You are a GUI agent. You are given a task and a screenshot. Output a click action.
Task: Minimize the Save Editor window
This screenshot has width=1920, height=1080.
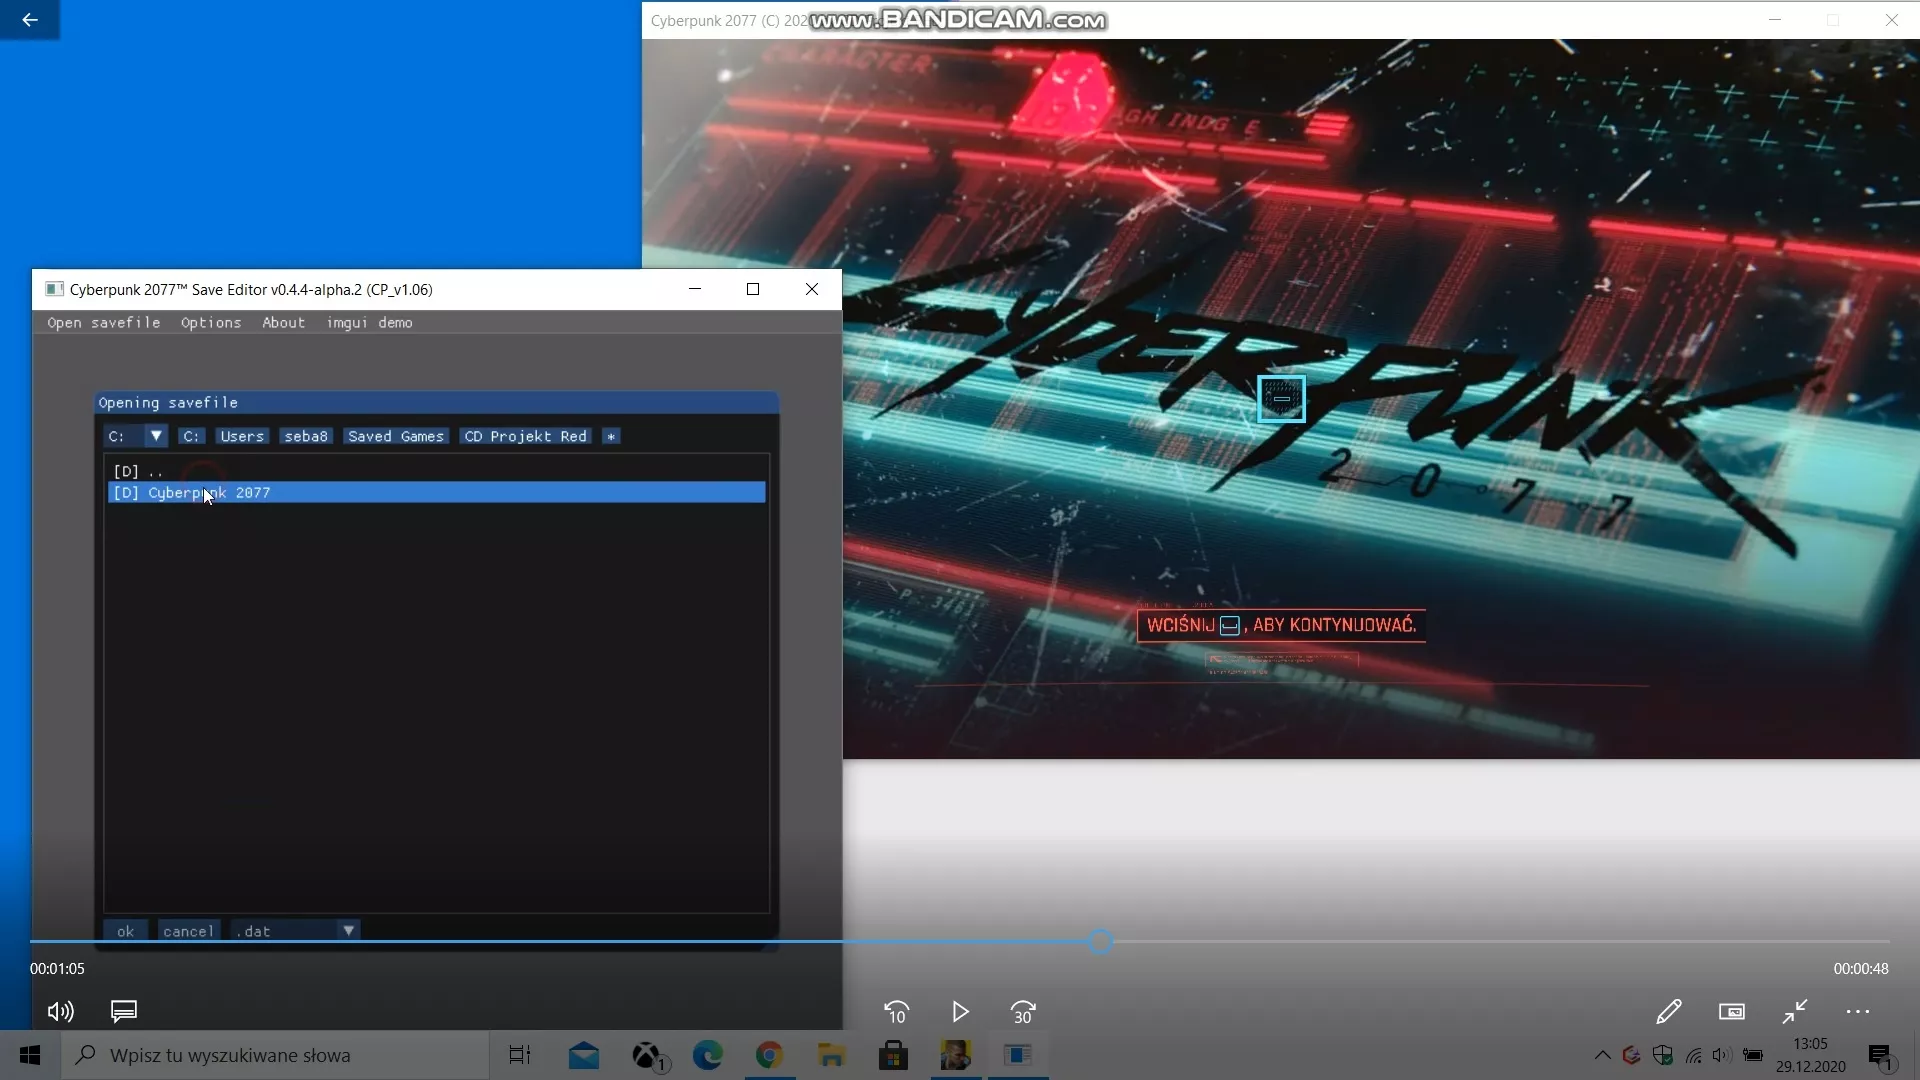click(695, 289)
